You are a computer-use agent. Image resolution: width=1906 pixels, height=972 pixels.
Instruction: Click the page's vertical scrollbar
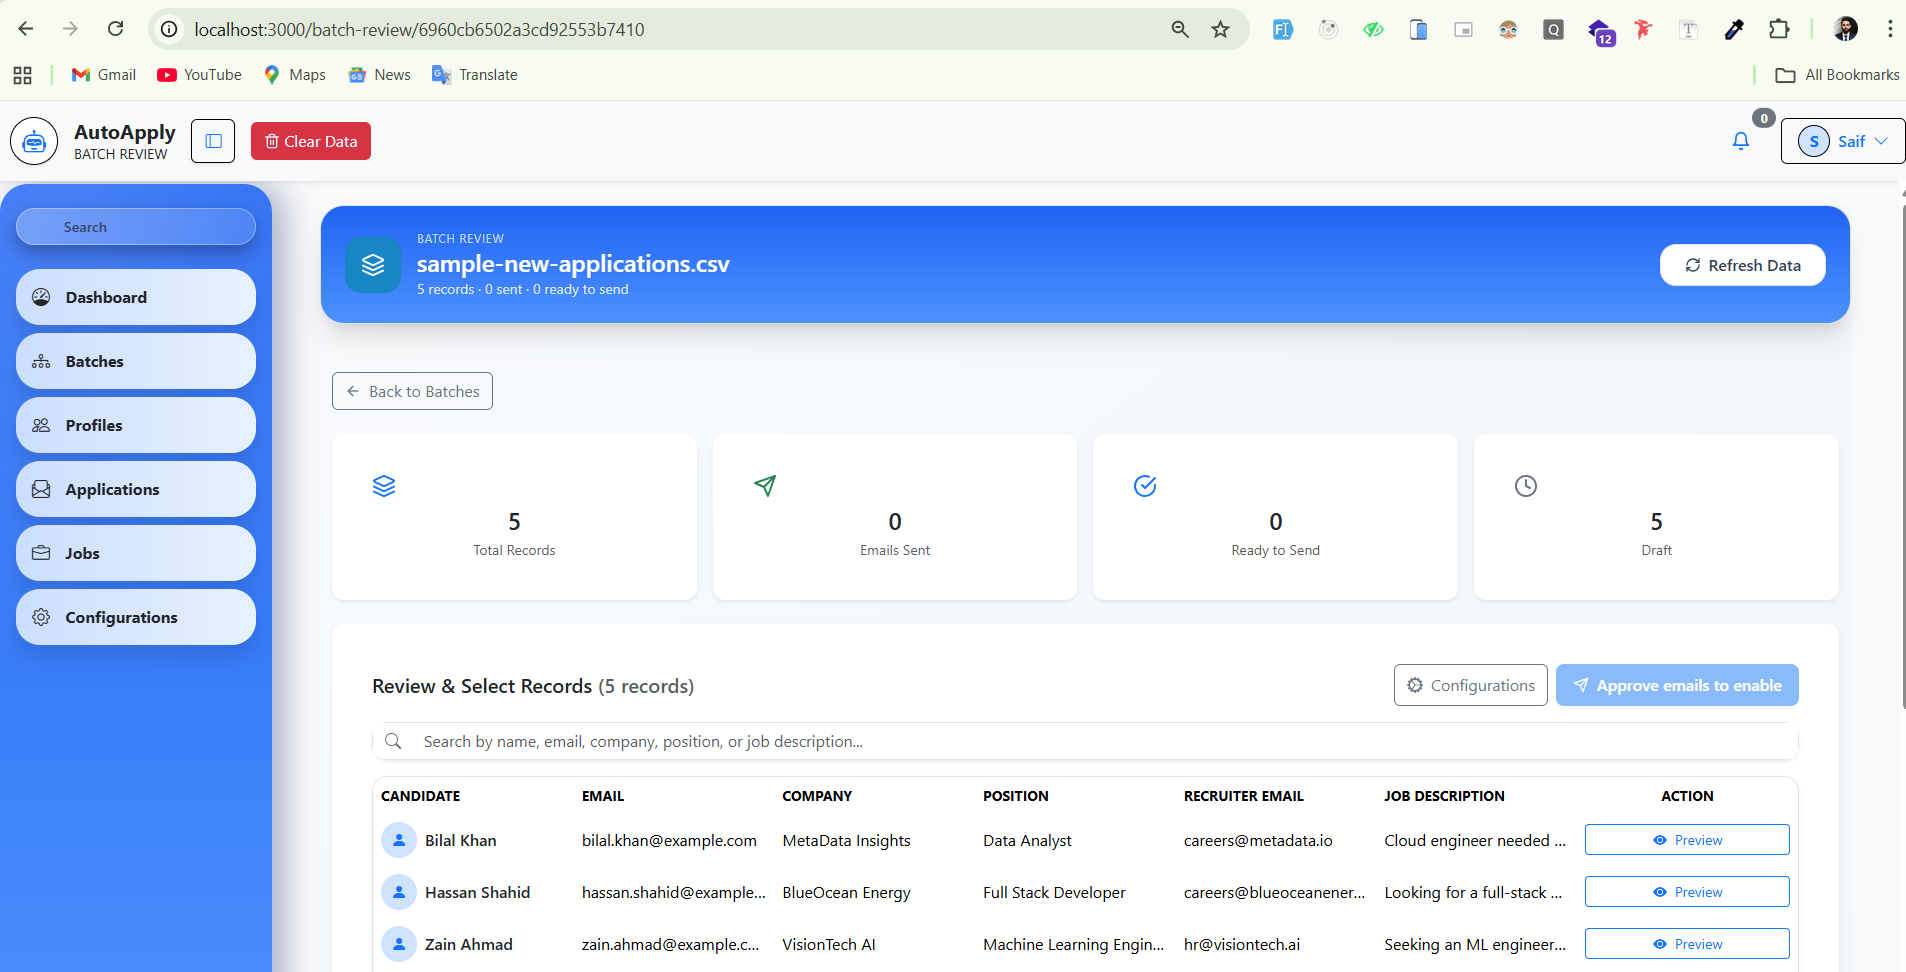point(1902,450)
